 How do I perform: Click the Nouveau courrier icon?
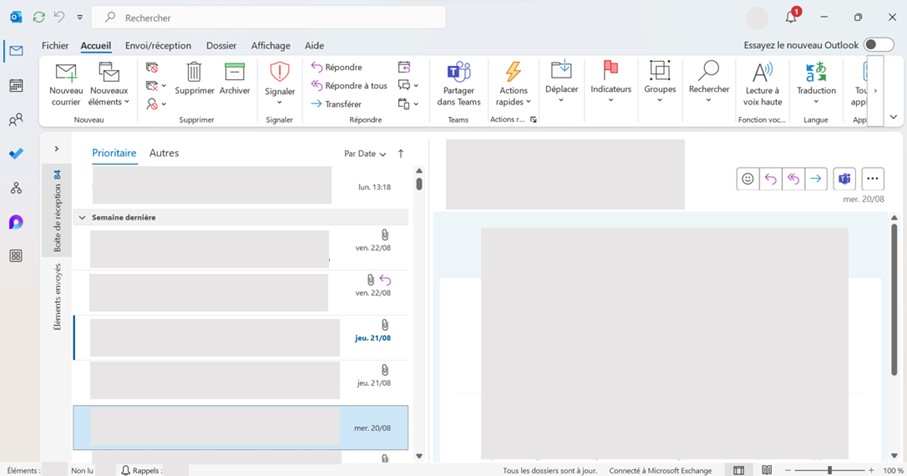click(66, 73)
